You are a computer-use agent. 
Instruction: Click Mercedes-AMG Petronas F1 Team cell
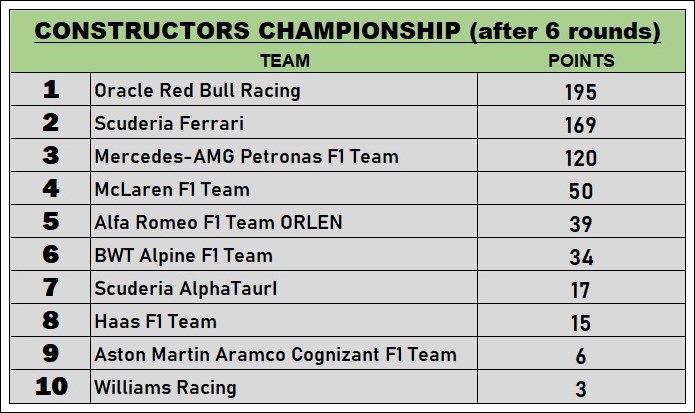point(284,156)
